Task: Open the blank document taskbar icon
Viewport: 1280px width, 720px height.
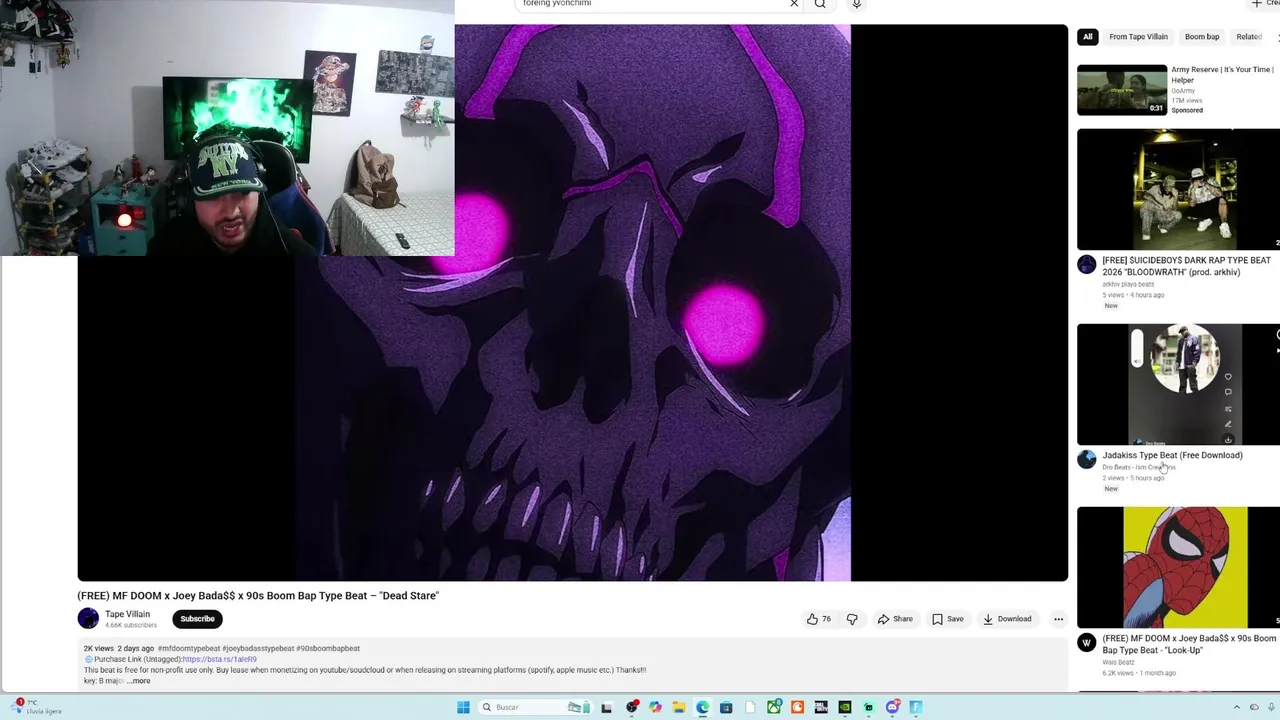Action: [x=750, y=707]
